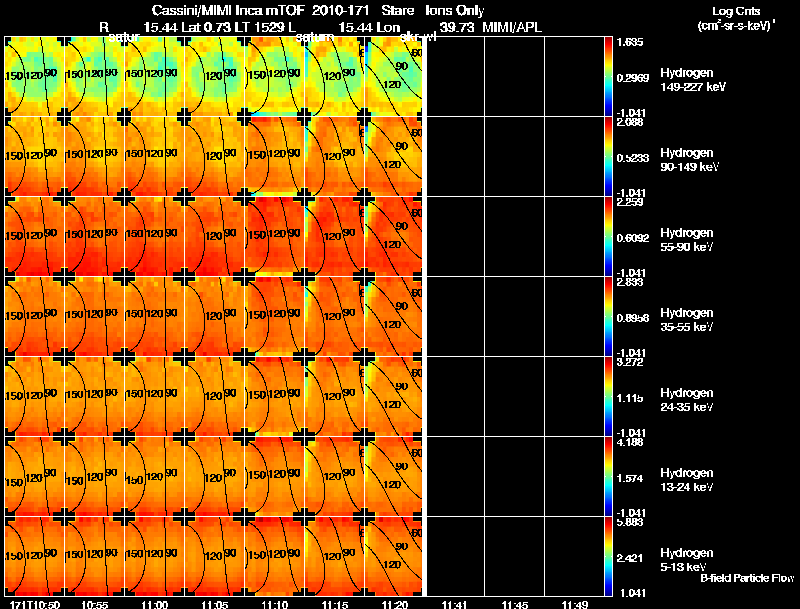Screen dimensions: 800x609
Task: Click the Hydrogen 5-13 keV color bar
Action: pos(608,556)
